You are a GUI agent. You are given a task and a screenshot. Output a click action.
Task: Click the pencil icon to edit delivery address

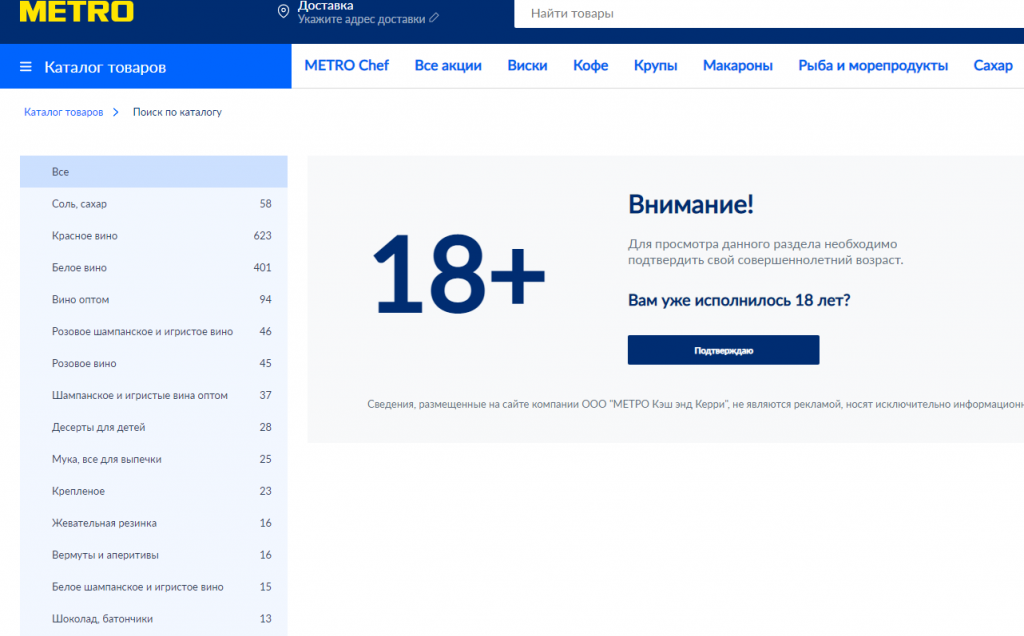coord(434,19)
